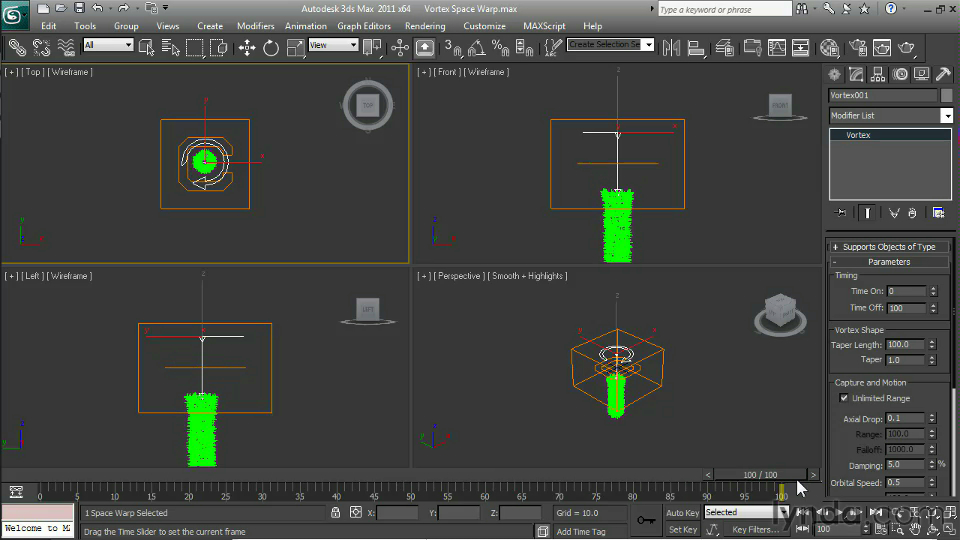Viewport: 960px width, 540px height.
Task: Click Perspective viewport Smooth + Highlights label
Action: coord(527,276)
